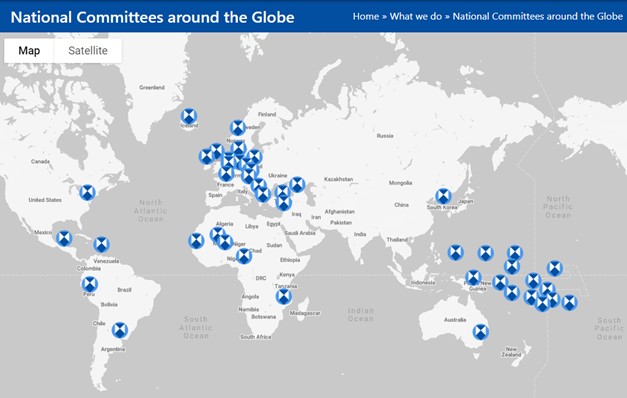Click the South Africa label
The height and width of the screenshot is (398, 627).
256,337
